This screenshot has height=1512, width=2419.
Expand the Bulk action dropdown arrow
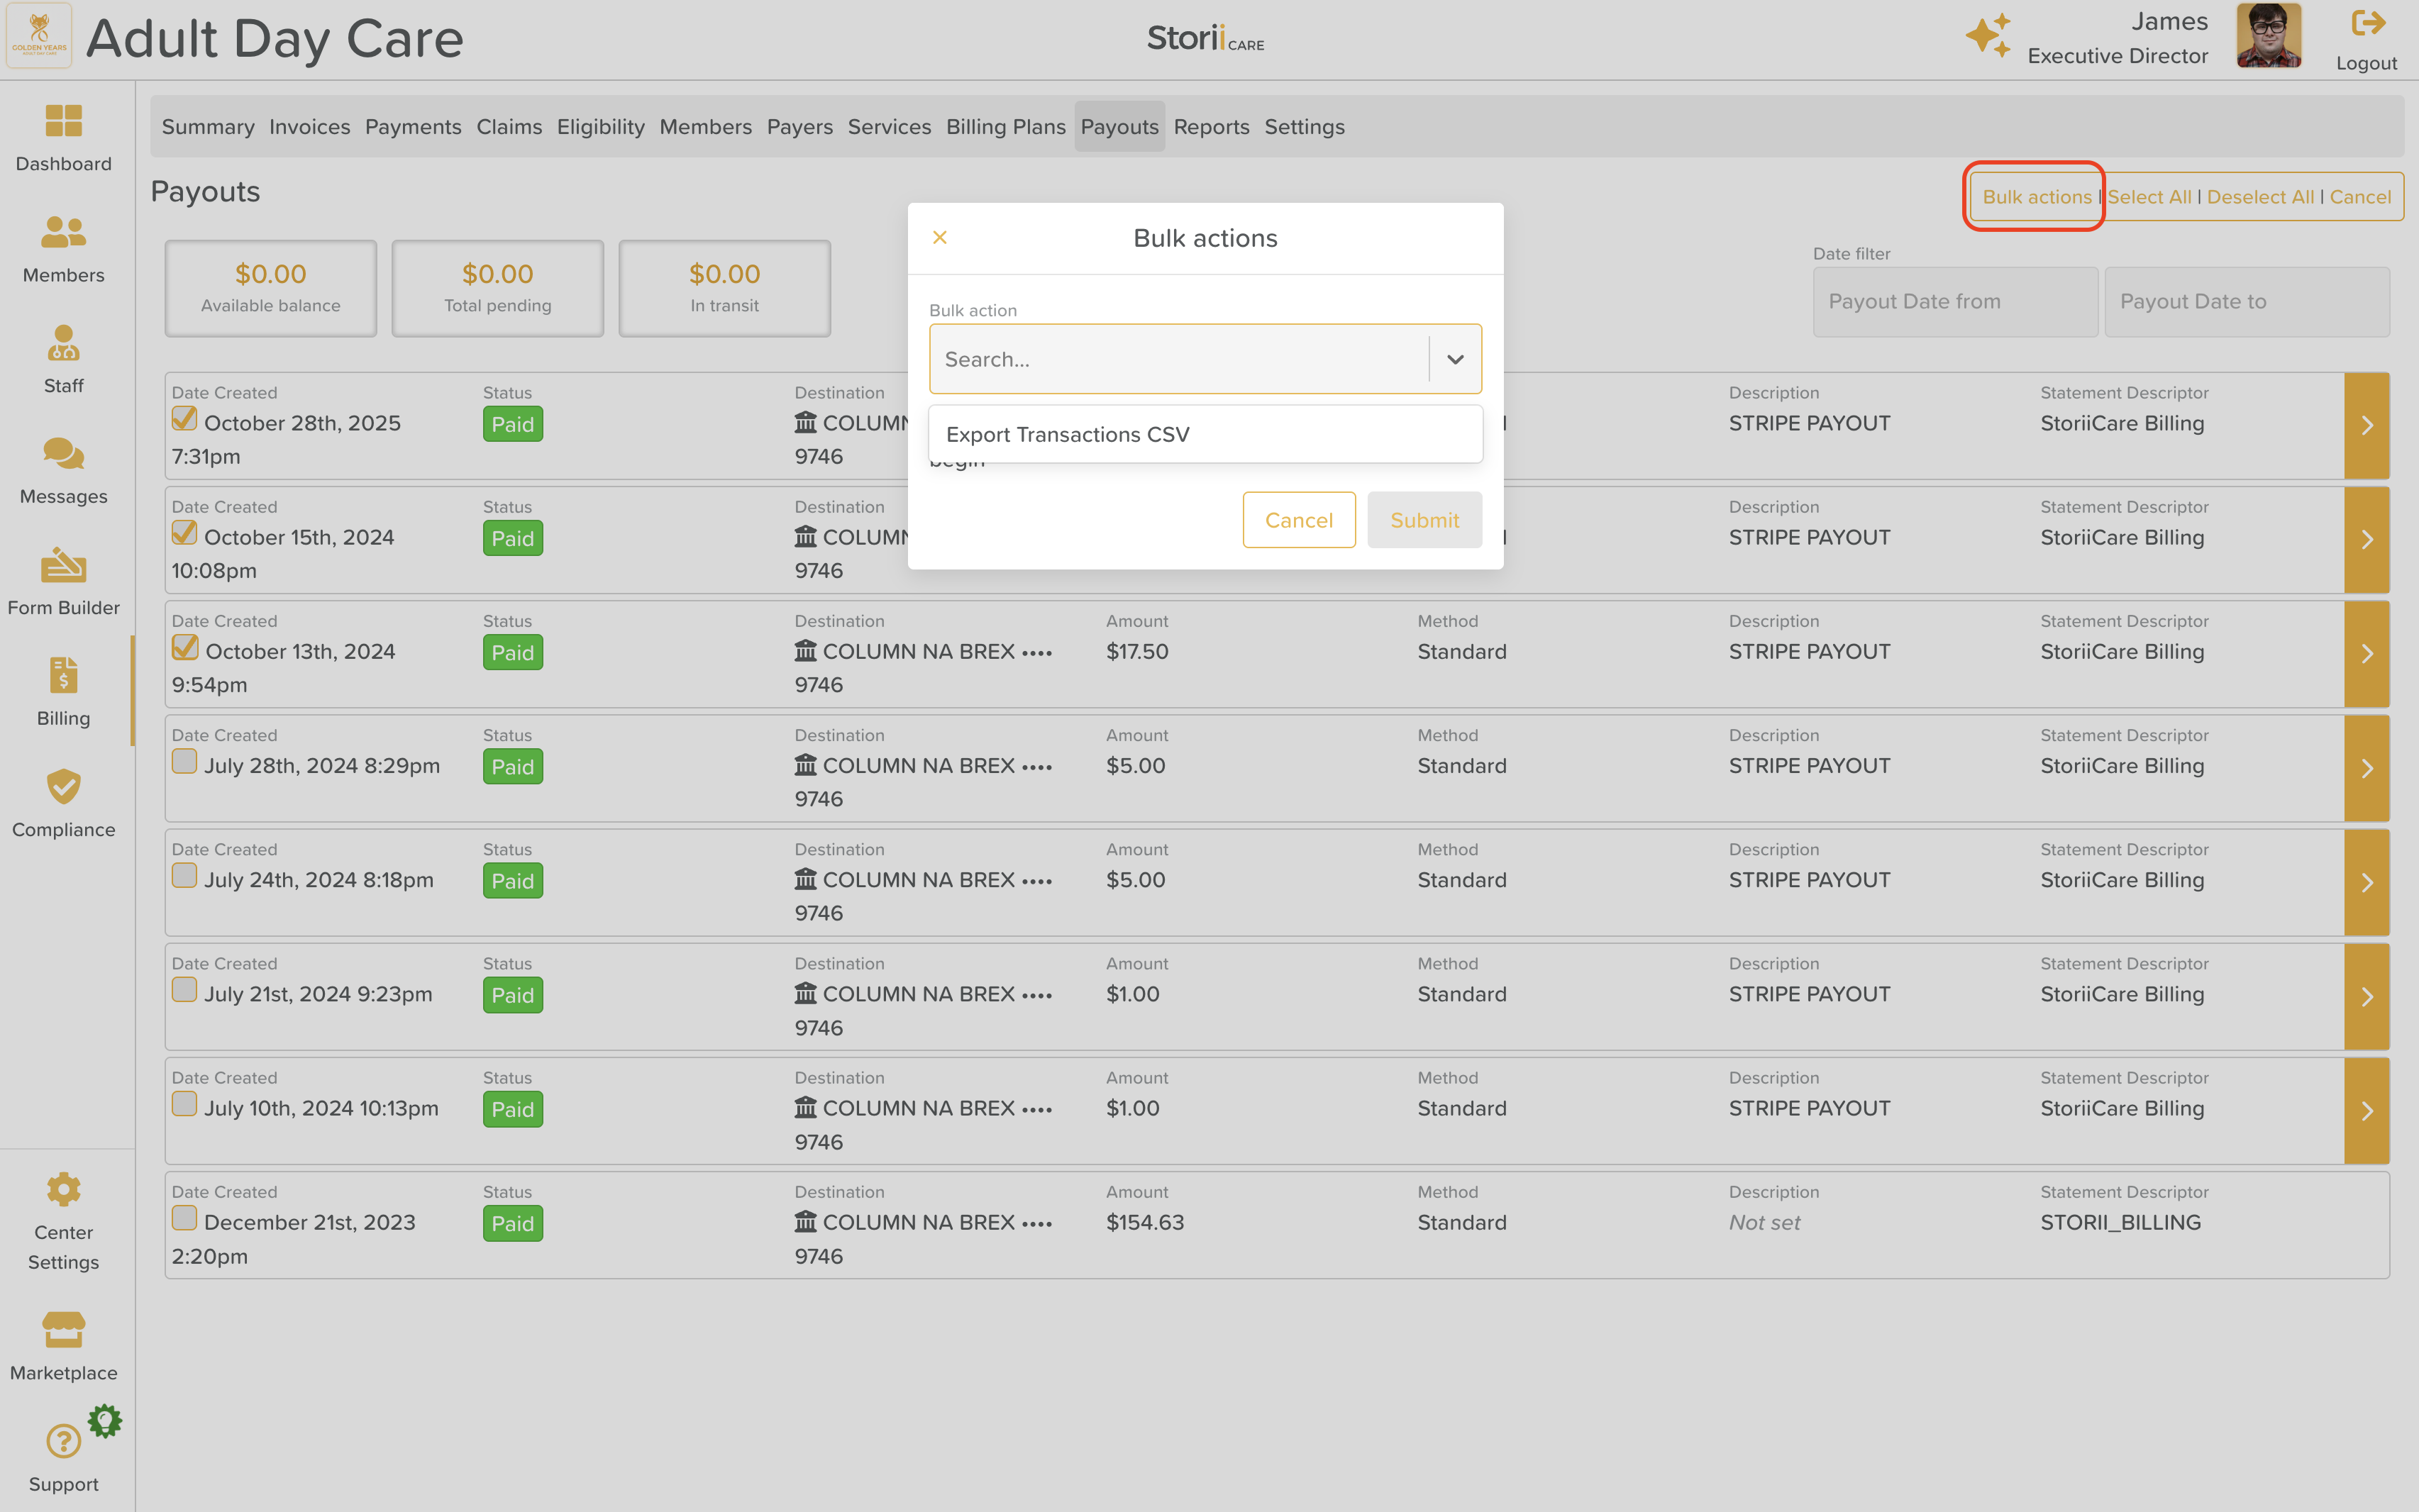click(x=1455, y=359)
